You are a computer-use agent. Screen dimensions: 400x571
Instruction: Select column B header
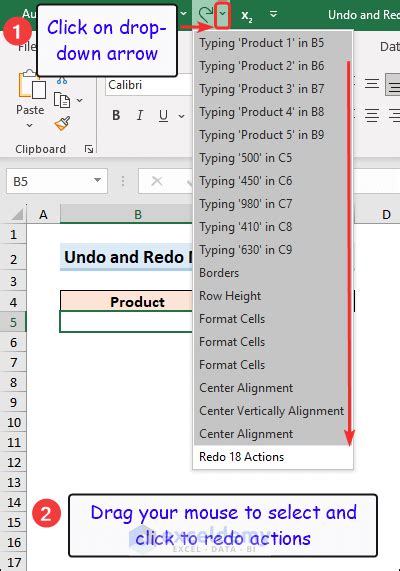126,214
